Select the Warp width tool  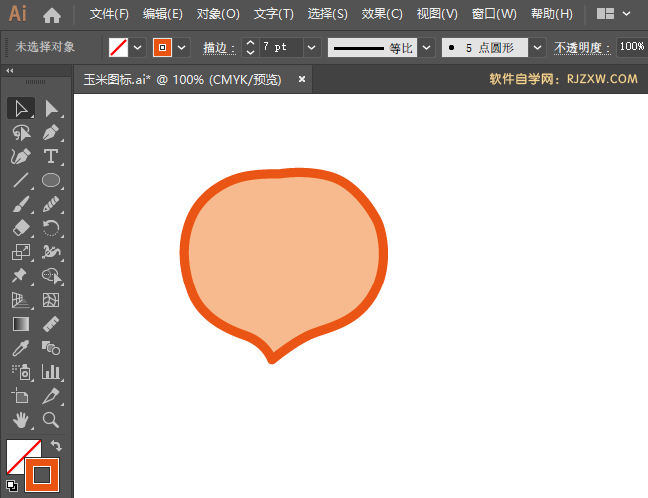click(x=51, y=252)
